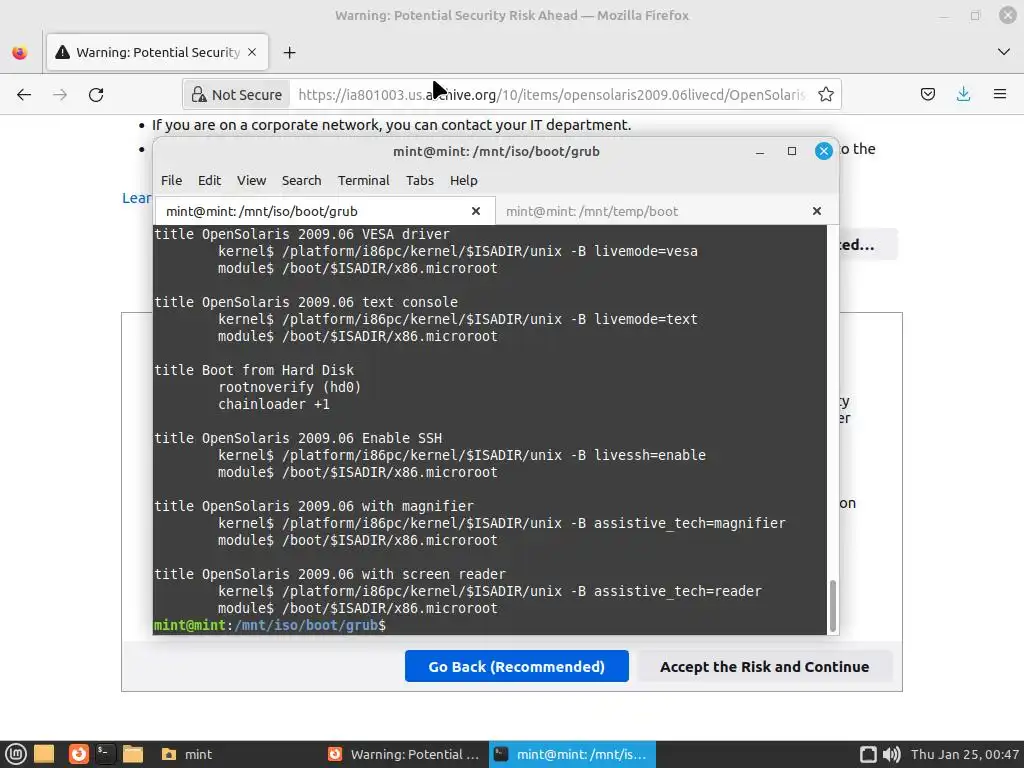The height and width of the screenshot is (768, 1024).
Task: Close the /mnt/temp/boot terminal tab
Action: [x=816, y=211]
